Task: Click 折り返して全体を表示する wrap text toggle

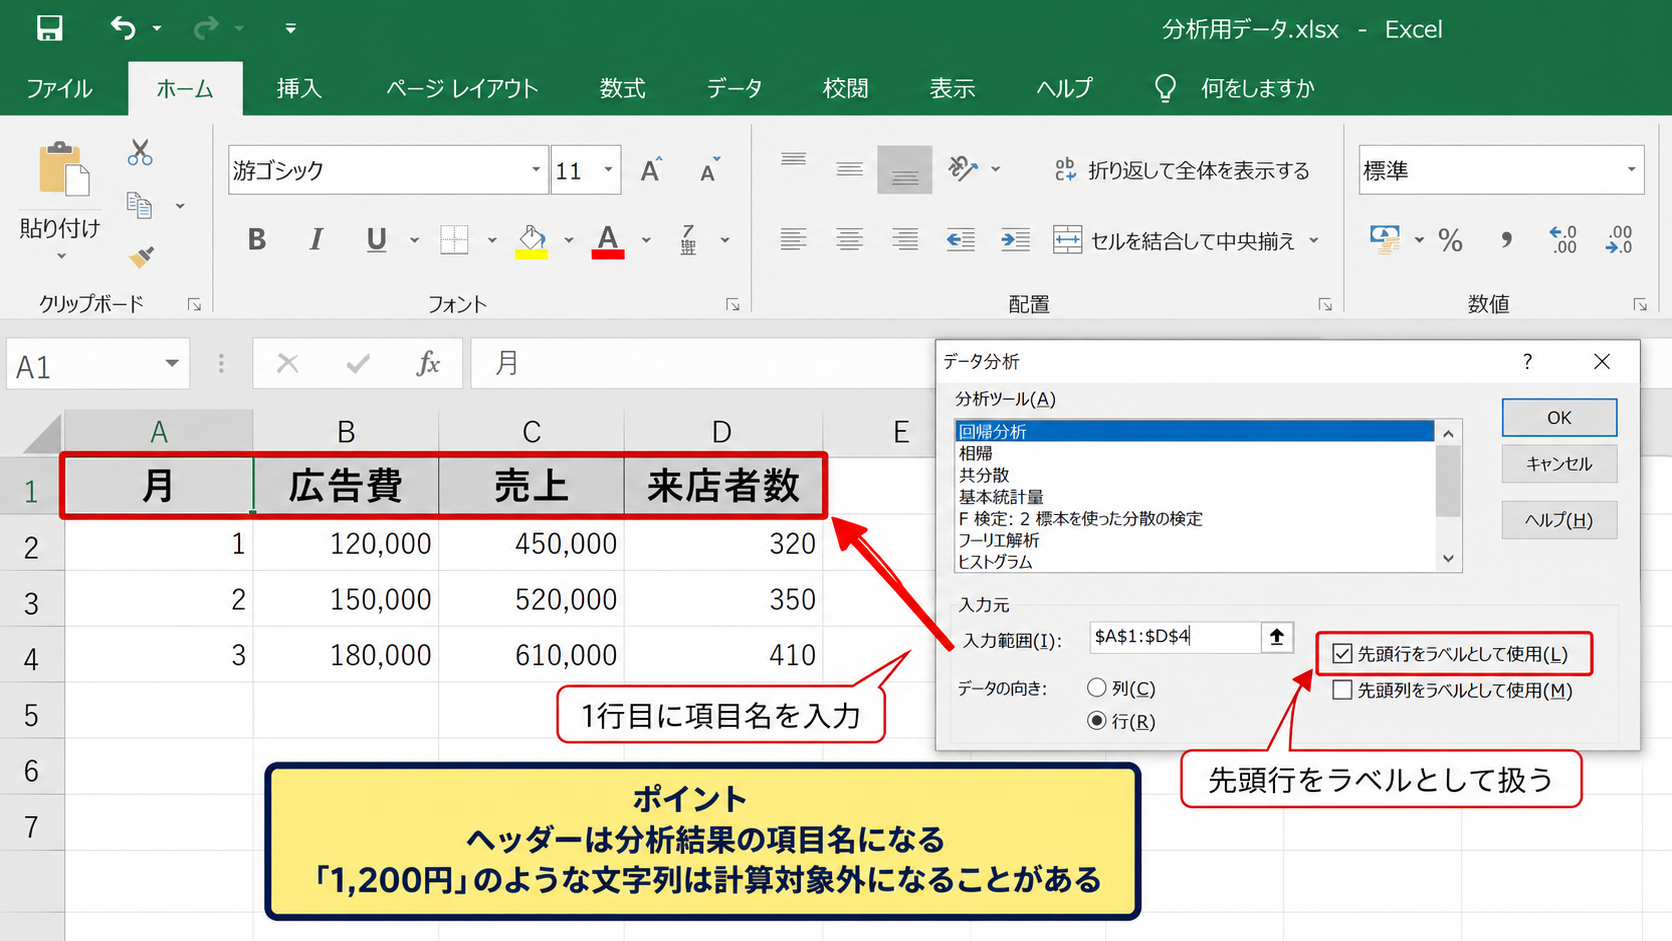Action: [x=1182, y=170]
